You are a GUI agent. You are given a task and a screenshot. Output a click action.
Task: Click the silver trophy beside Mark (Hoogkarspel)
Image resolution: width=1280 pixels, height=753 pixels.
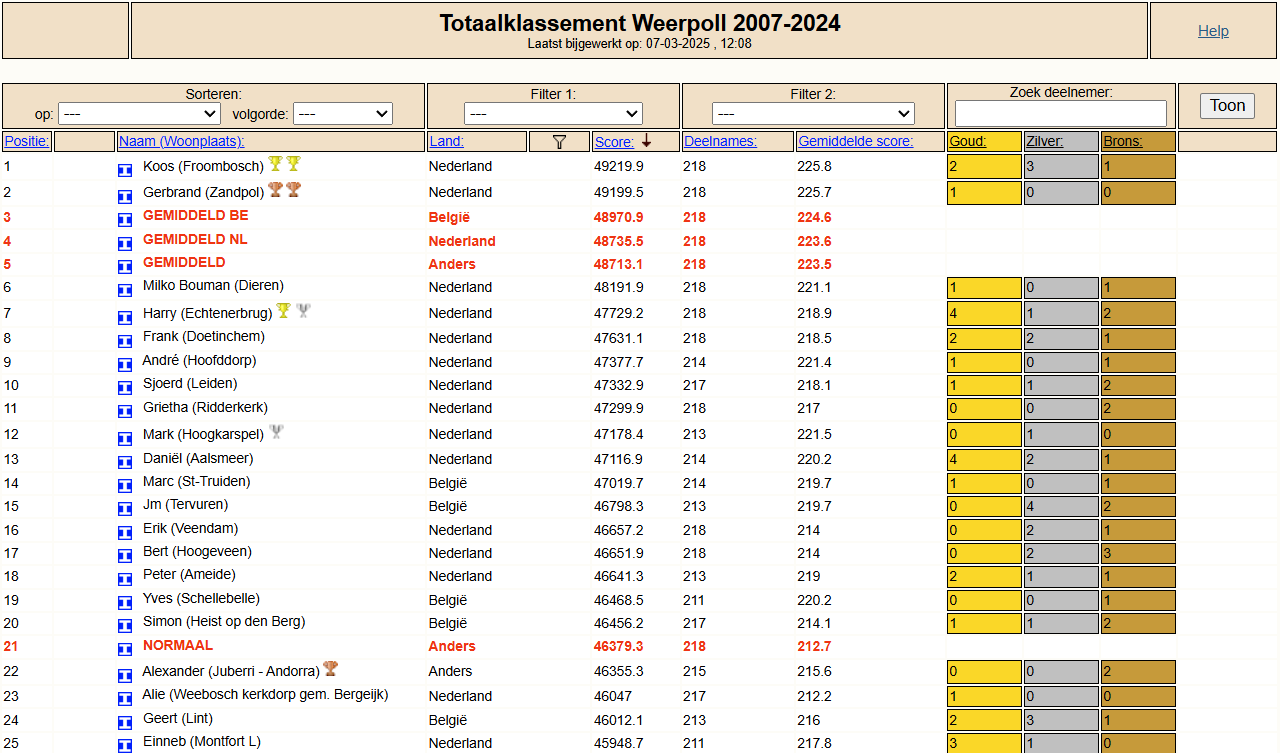[x=276, y=431]
